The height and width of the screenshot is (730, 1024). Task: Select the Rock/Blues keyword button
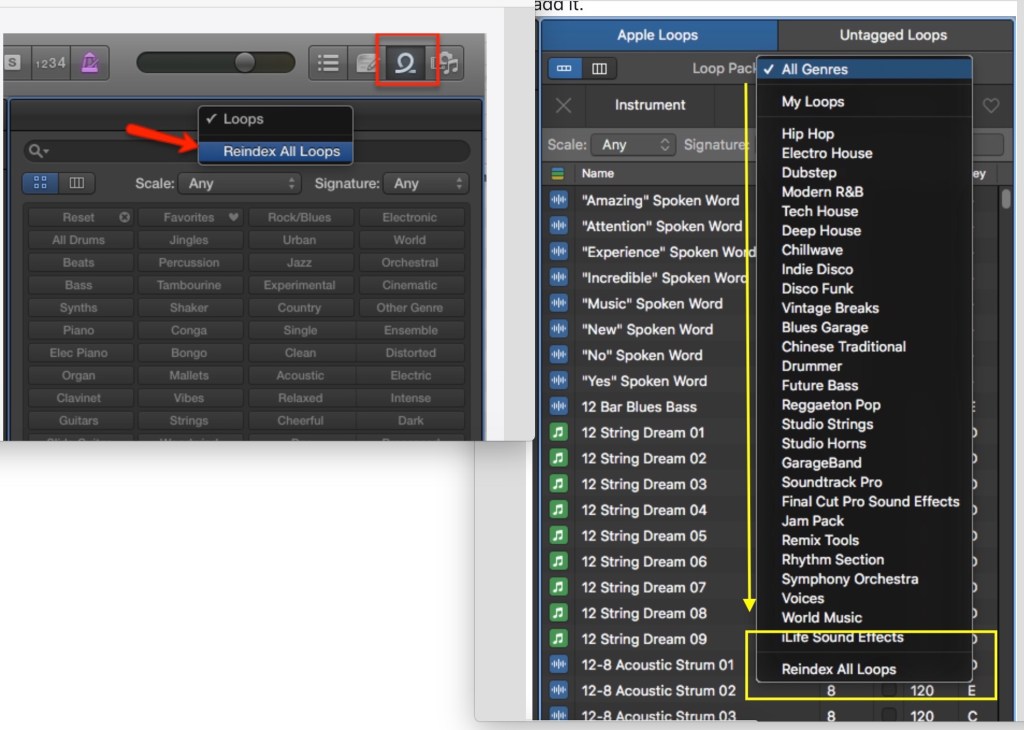pyautogui.click(x=300, y=217)
